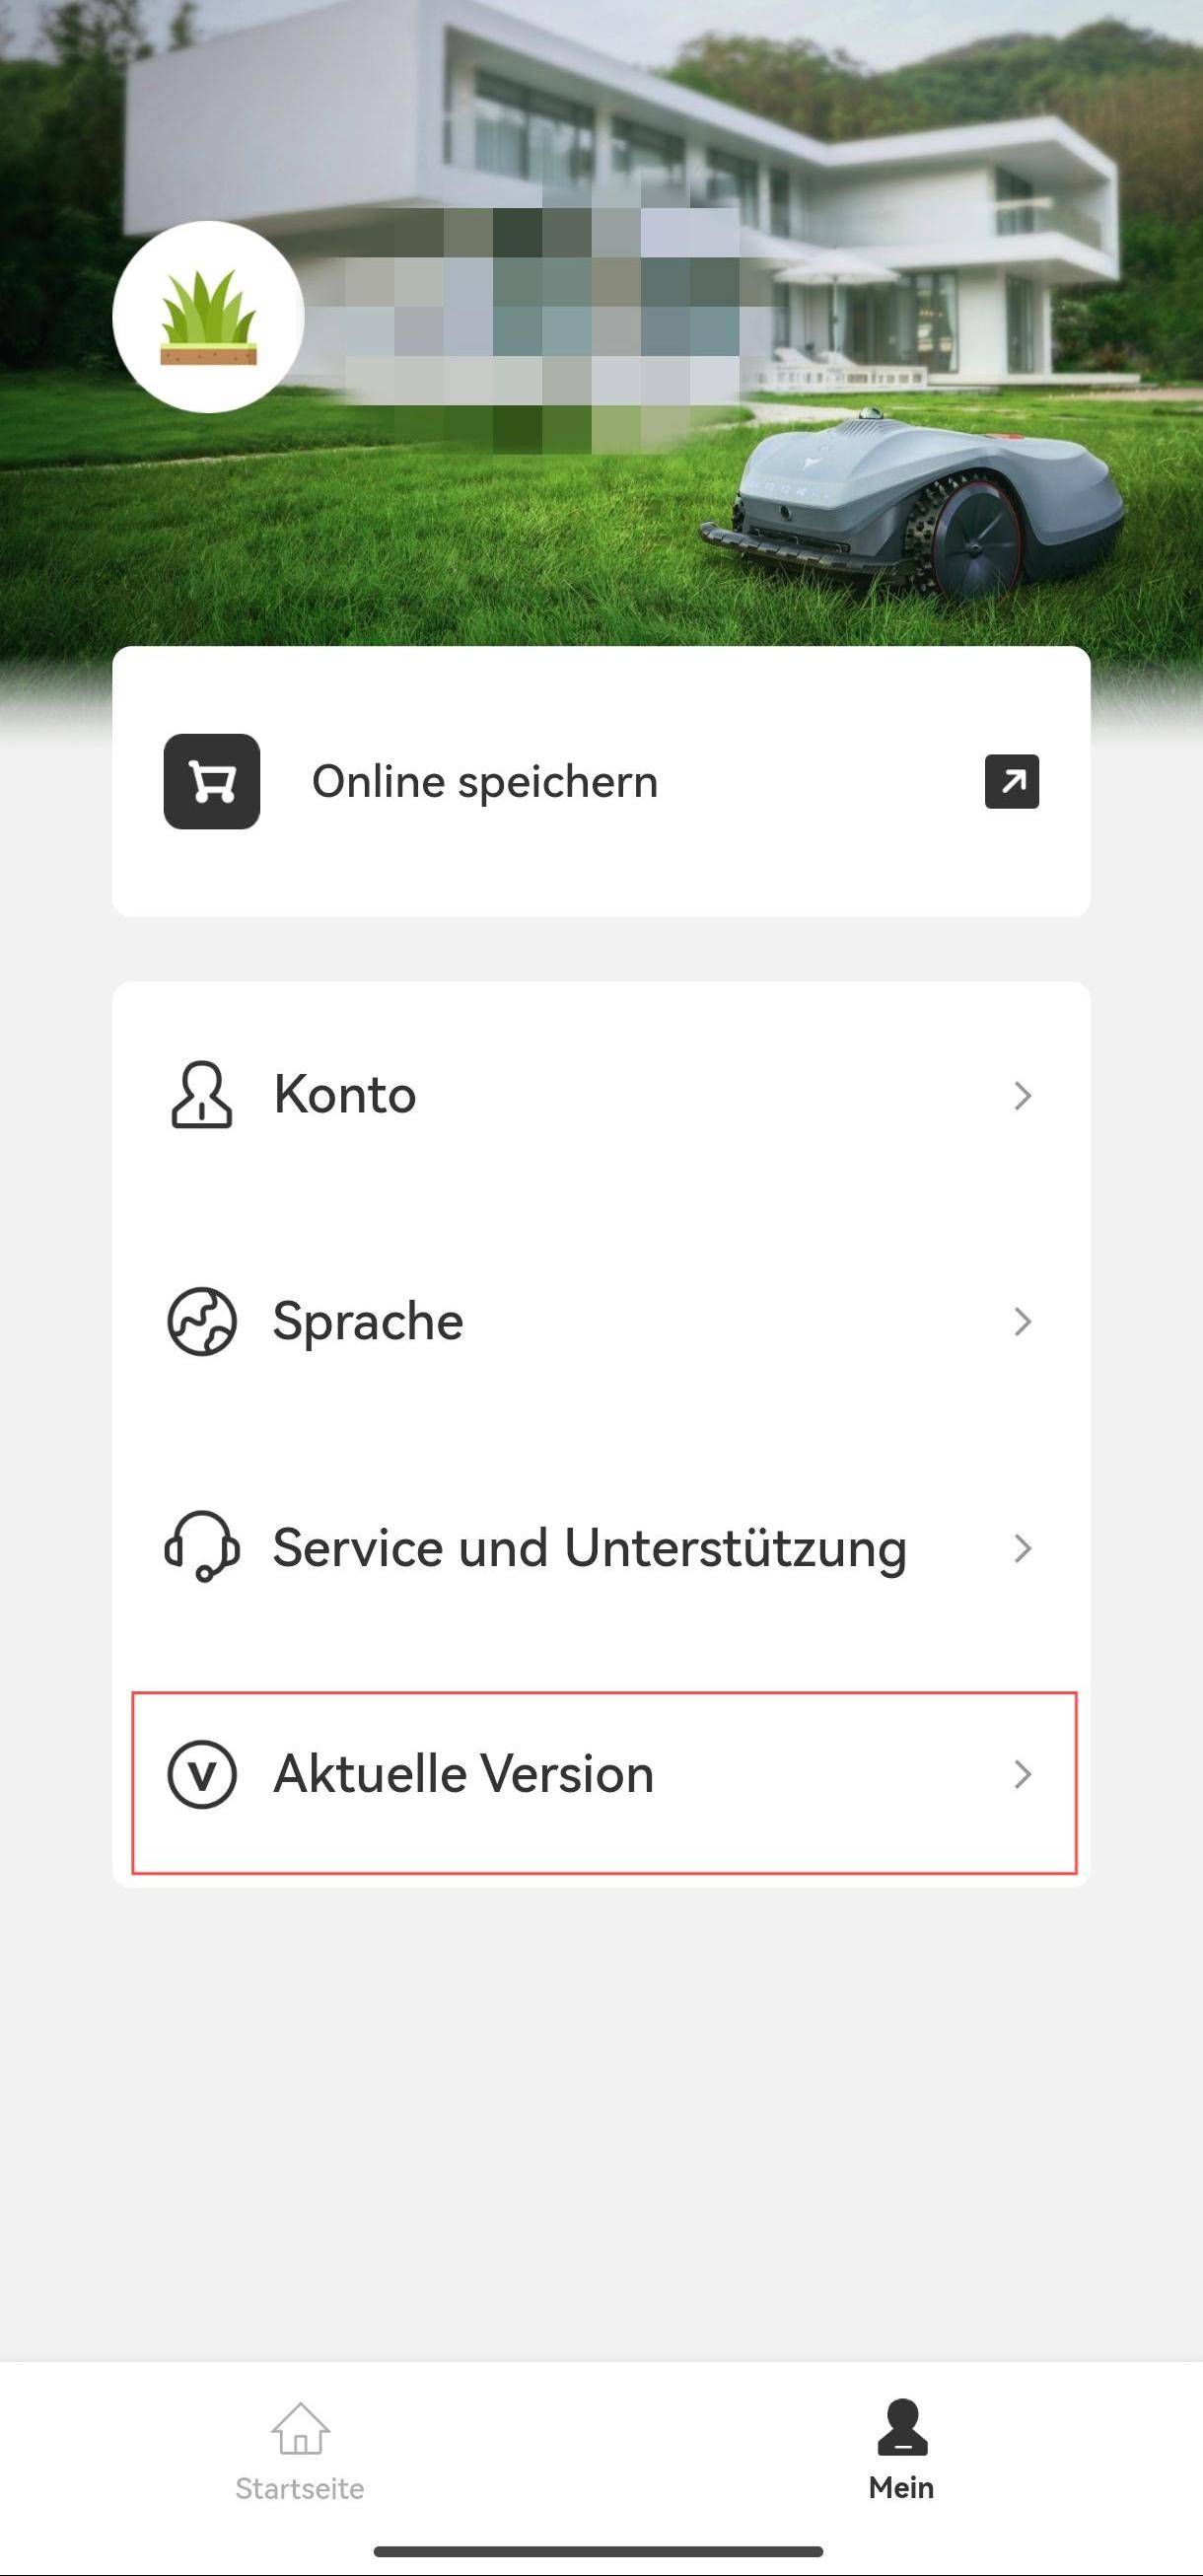Expand Konto with its chevron arrow
The height and width of the screenshot is (2576, 1203).
point(1022,1095)
